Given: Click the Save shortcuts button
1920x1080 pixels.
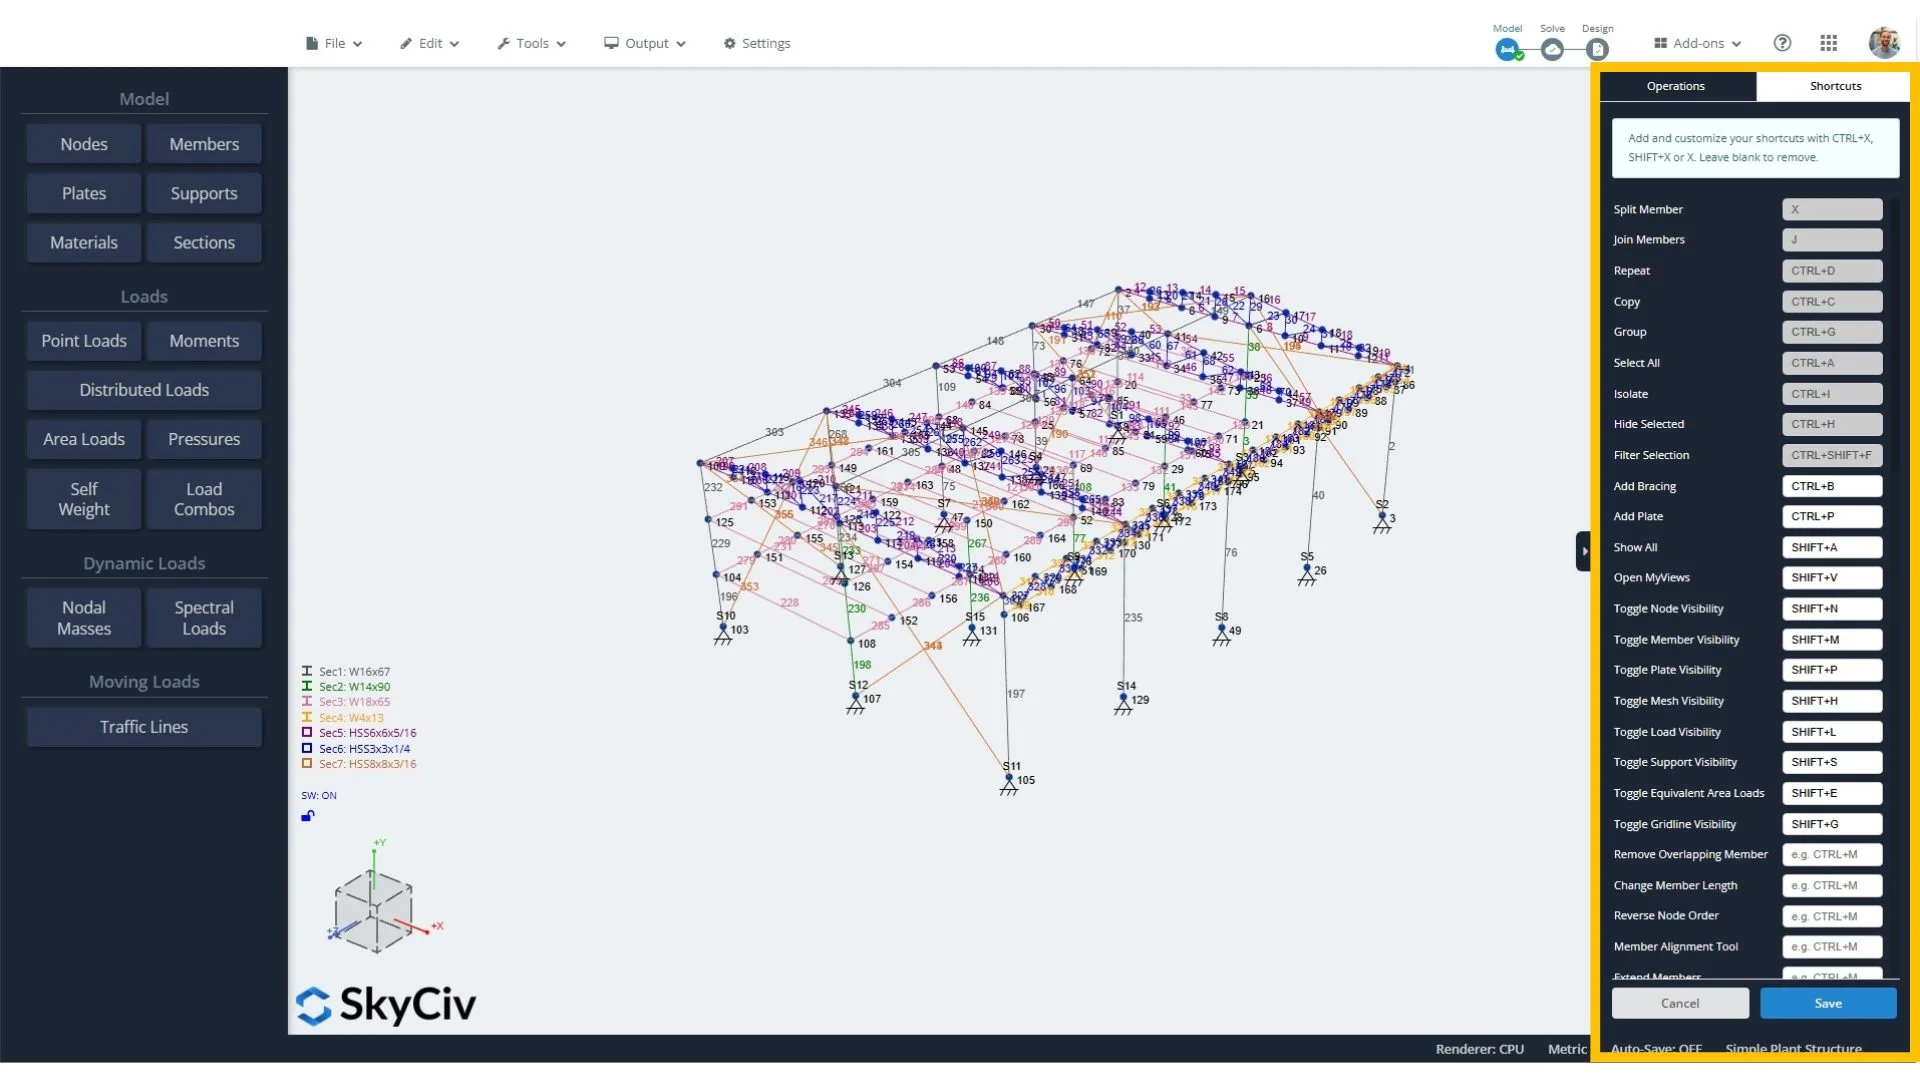Looking at the screenshot, I should [x=1828, y=1003].
